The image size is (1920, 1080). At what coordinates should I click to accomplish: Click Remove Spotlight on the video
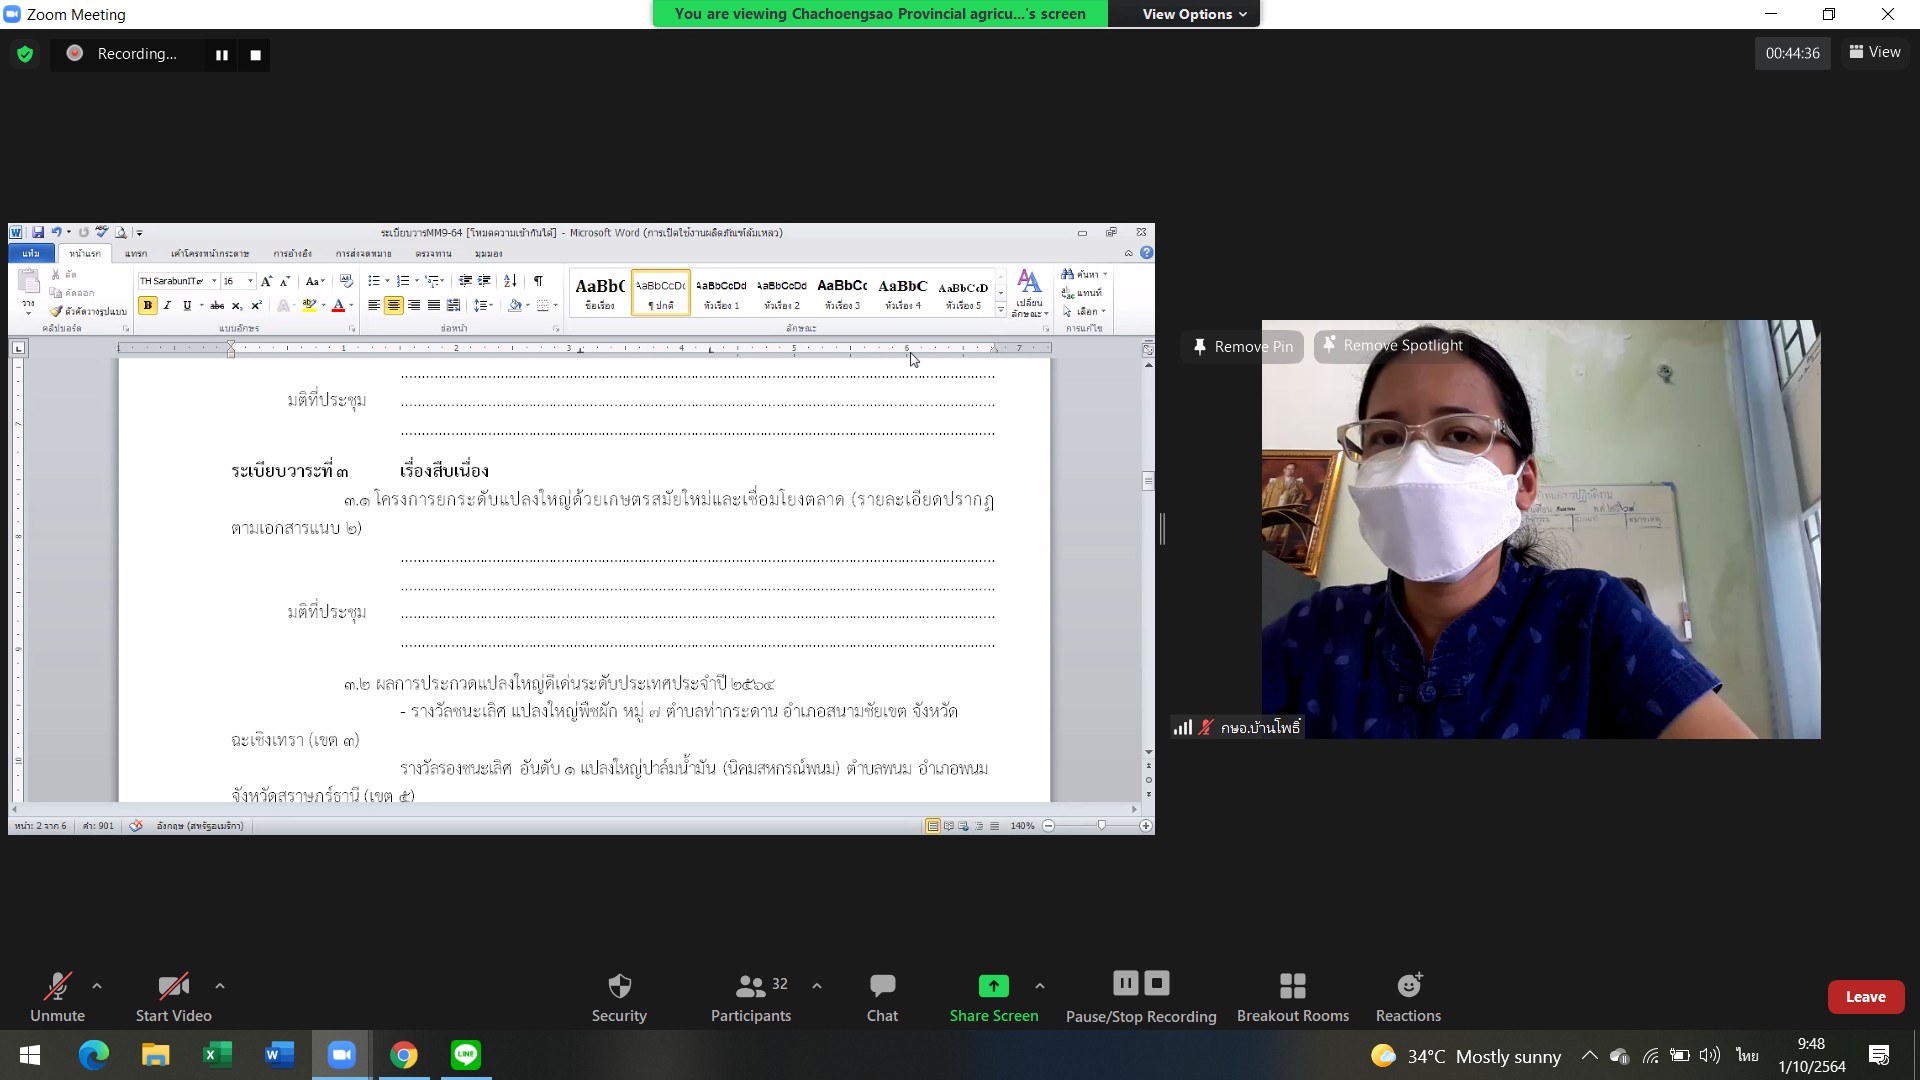(x=1392, y=345)
